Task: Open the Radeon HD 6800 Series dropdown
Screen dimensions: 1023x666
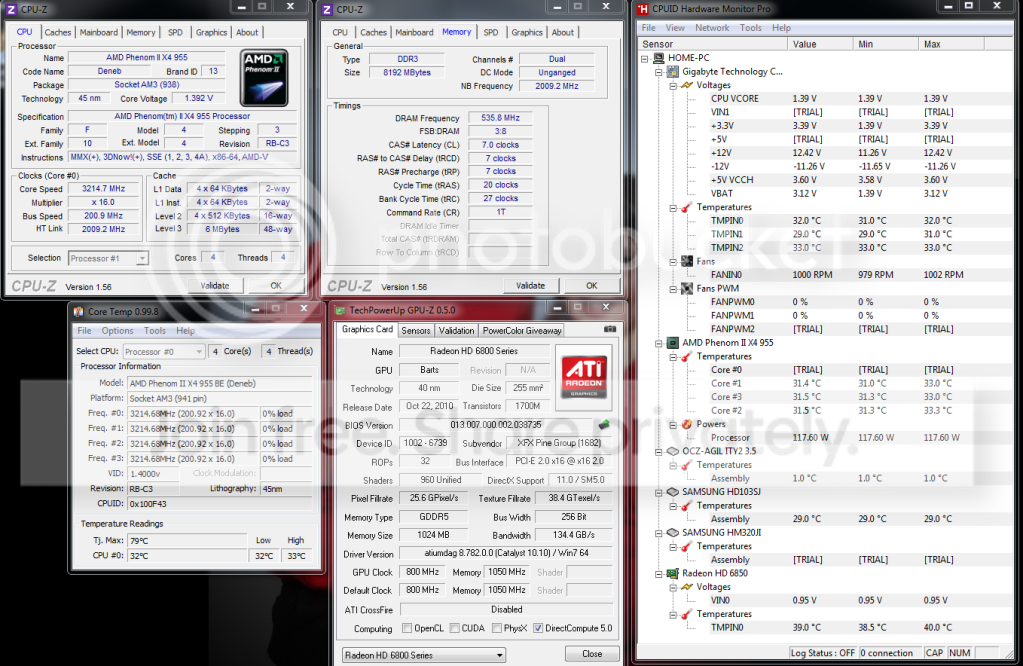Action: tap(423, 655)
